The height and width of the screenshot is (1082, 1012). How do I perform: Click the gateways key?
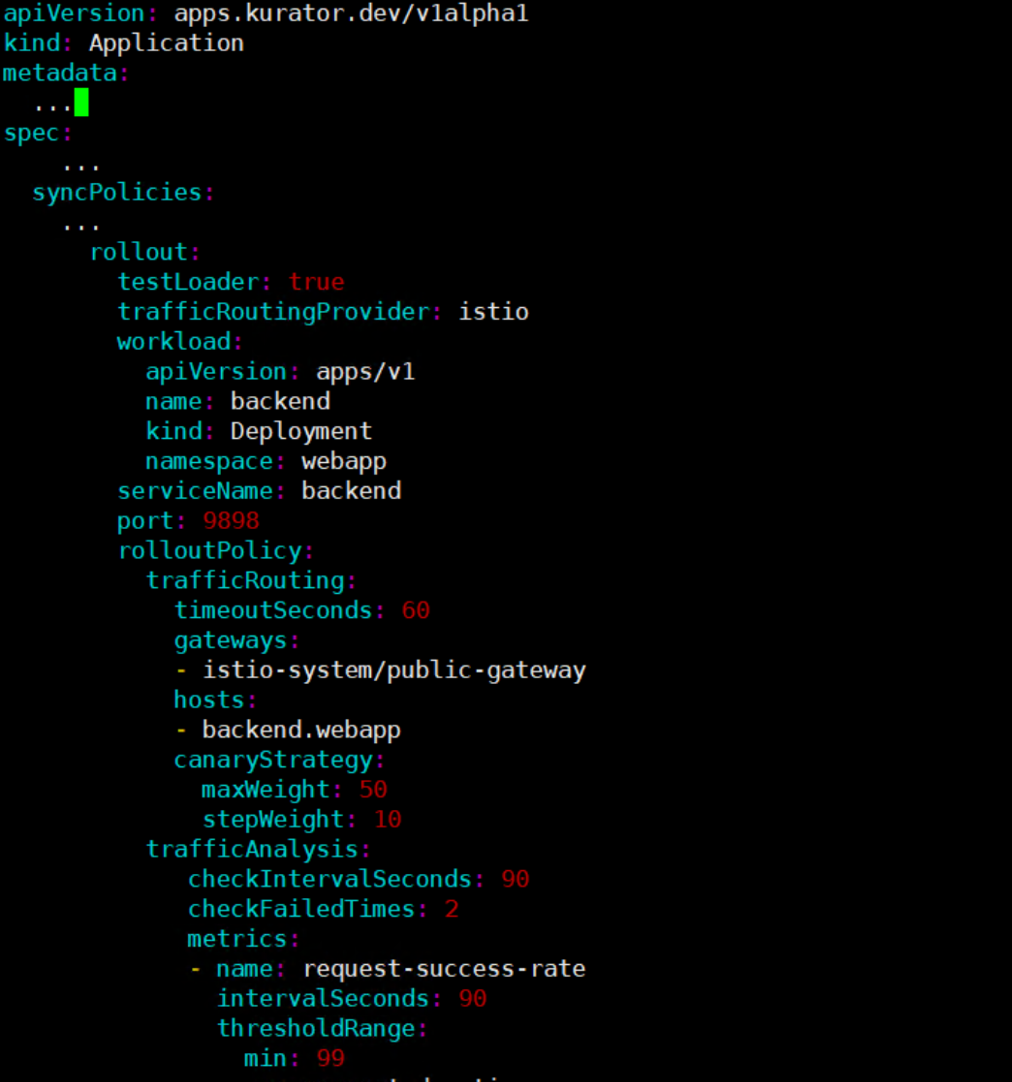[230, 640]
